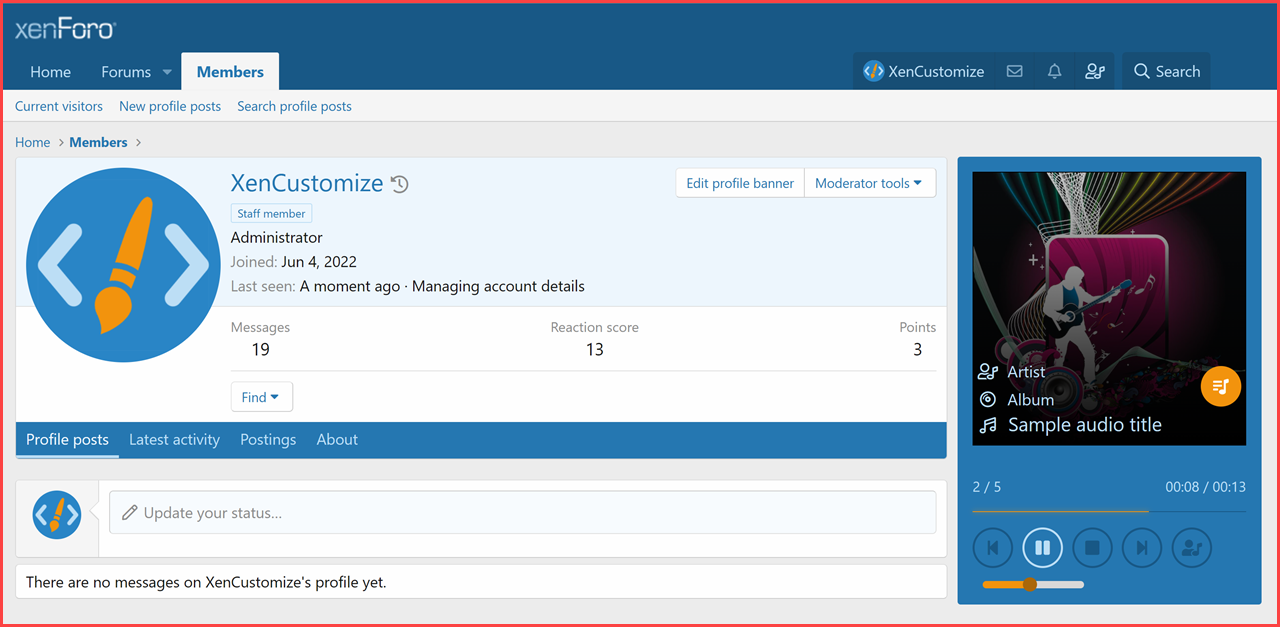
Task: Open the Moderator tools dropdown
Action: coord(869,183)
